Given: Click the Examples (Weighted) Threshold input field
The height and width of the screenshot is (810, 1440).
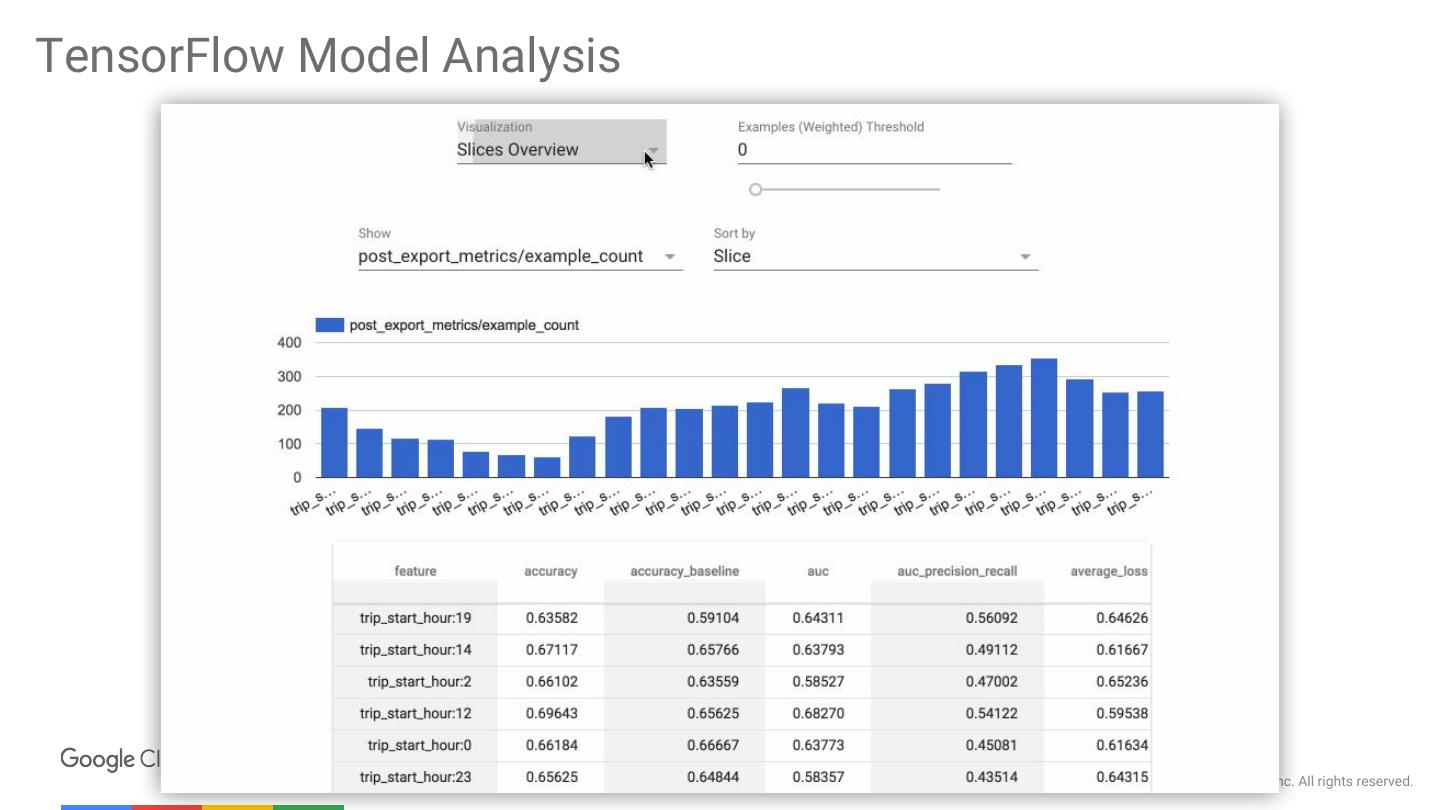Looking at the screenshot, I should pos(874,150).
